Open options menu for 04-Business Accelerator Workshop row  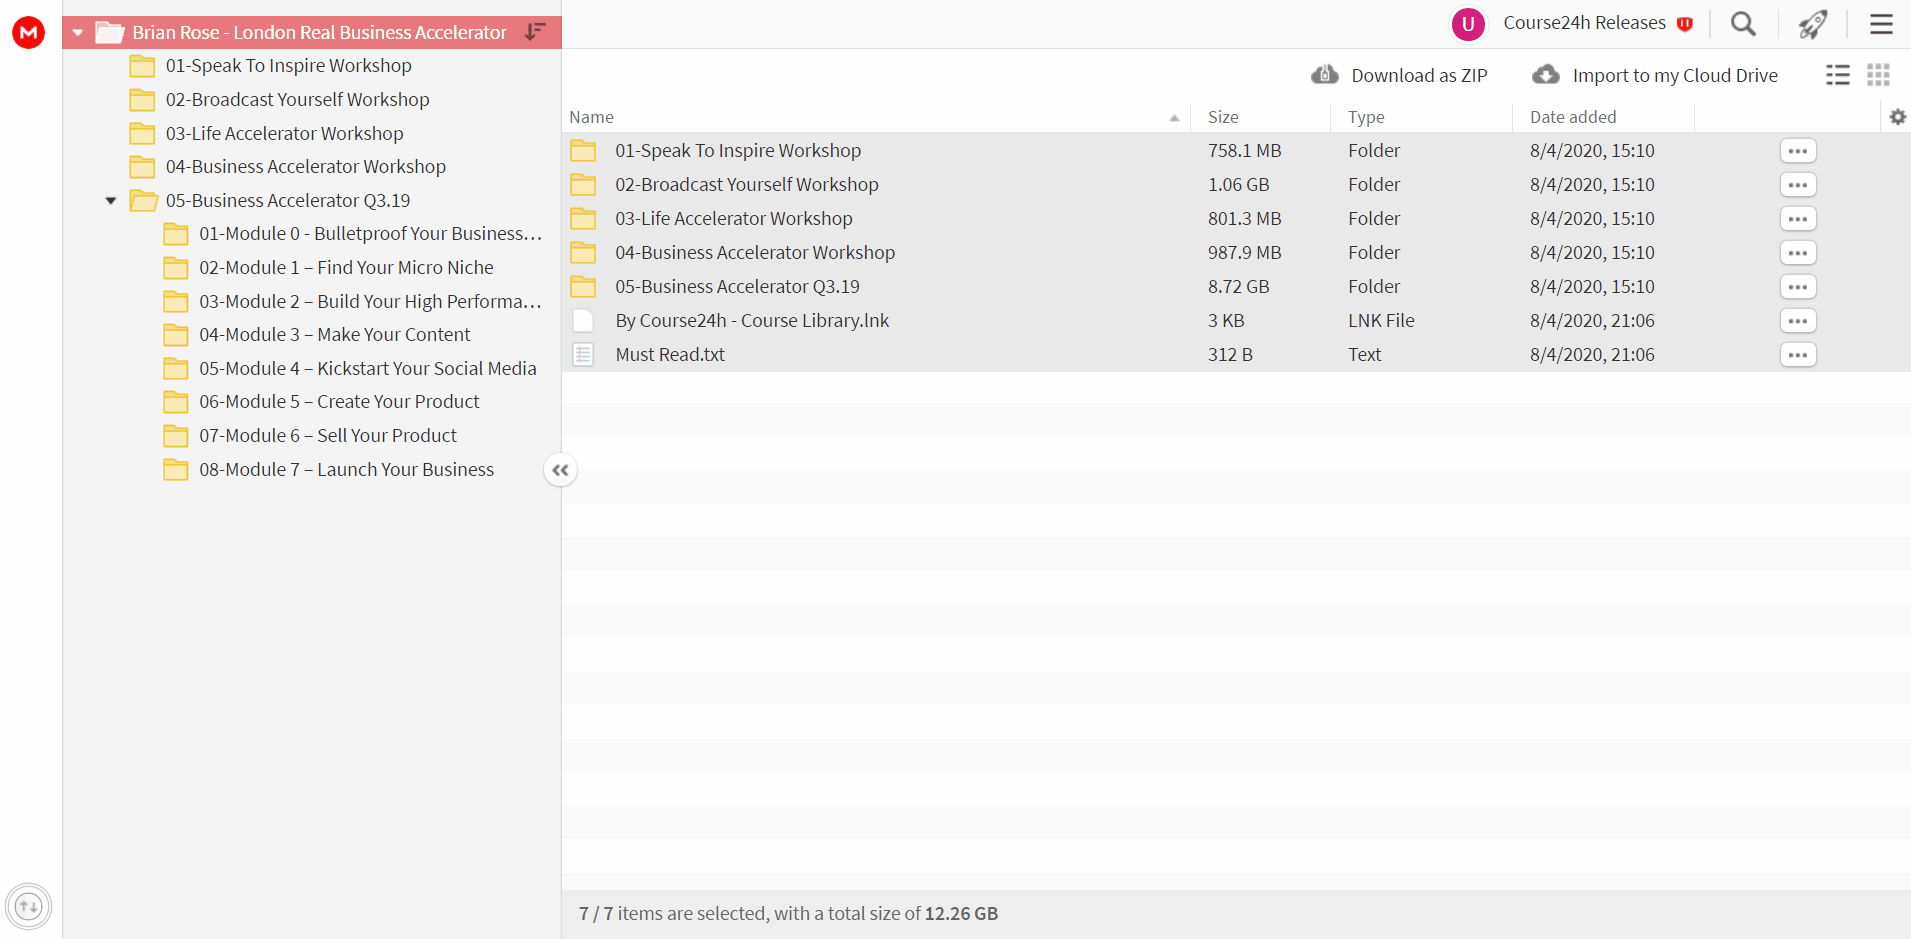[x=1798, y=253]
